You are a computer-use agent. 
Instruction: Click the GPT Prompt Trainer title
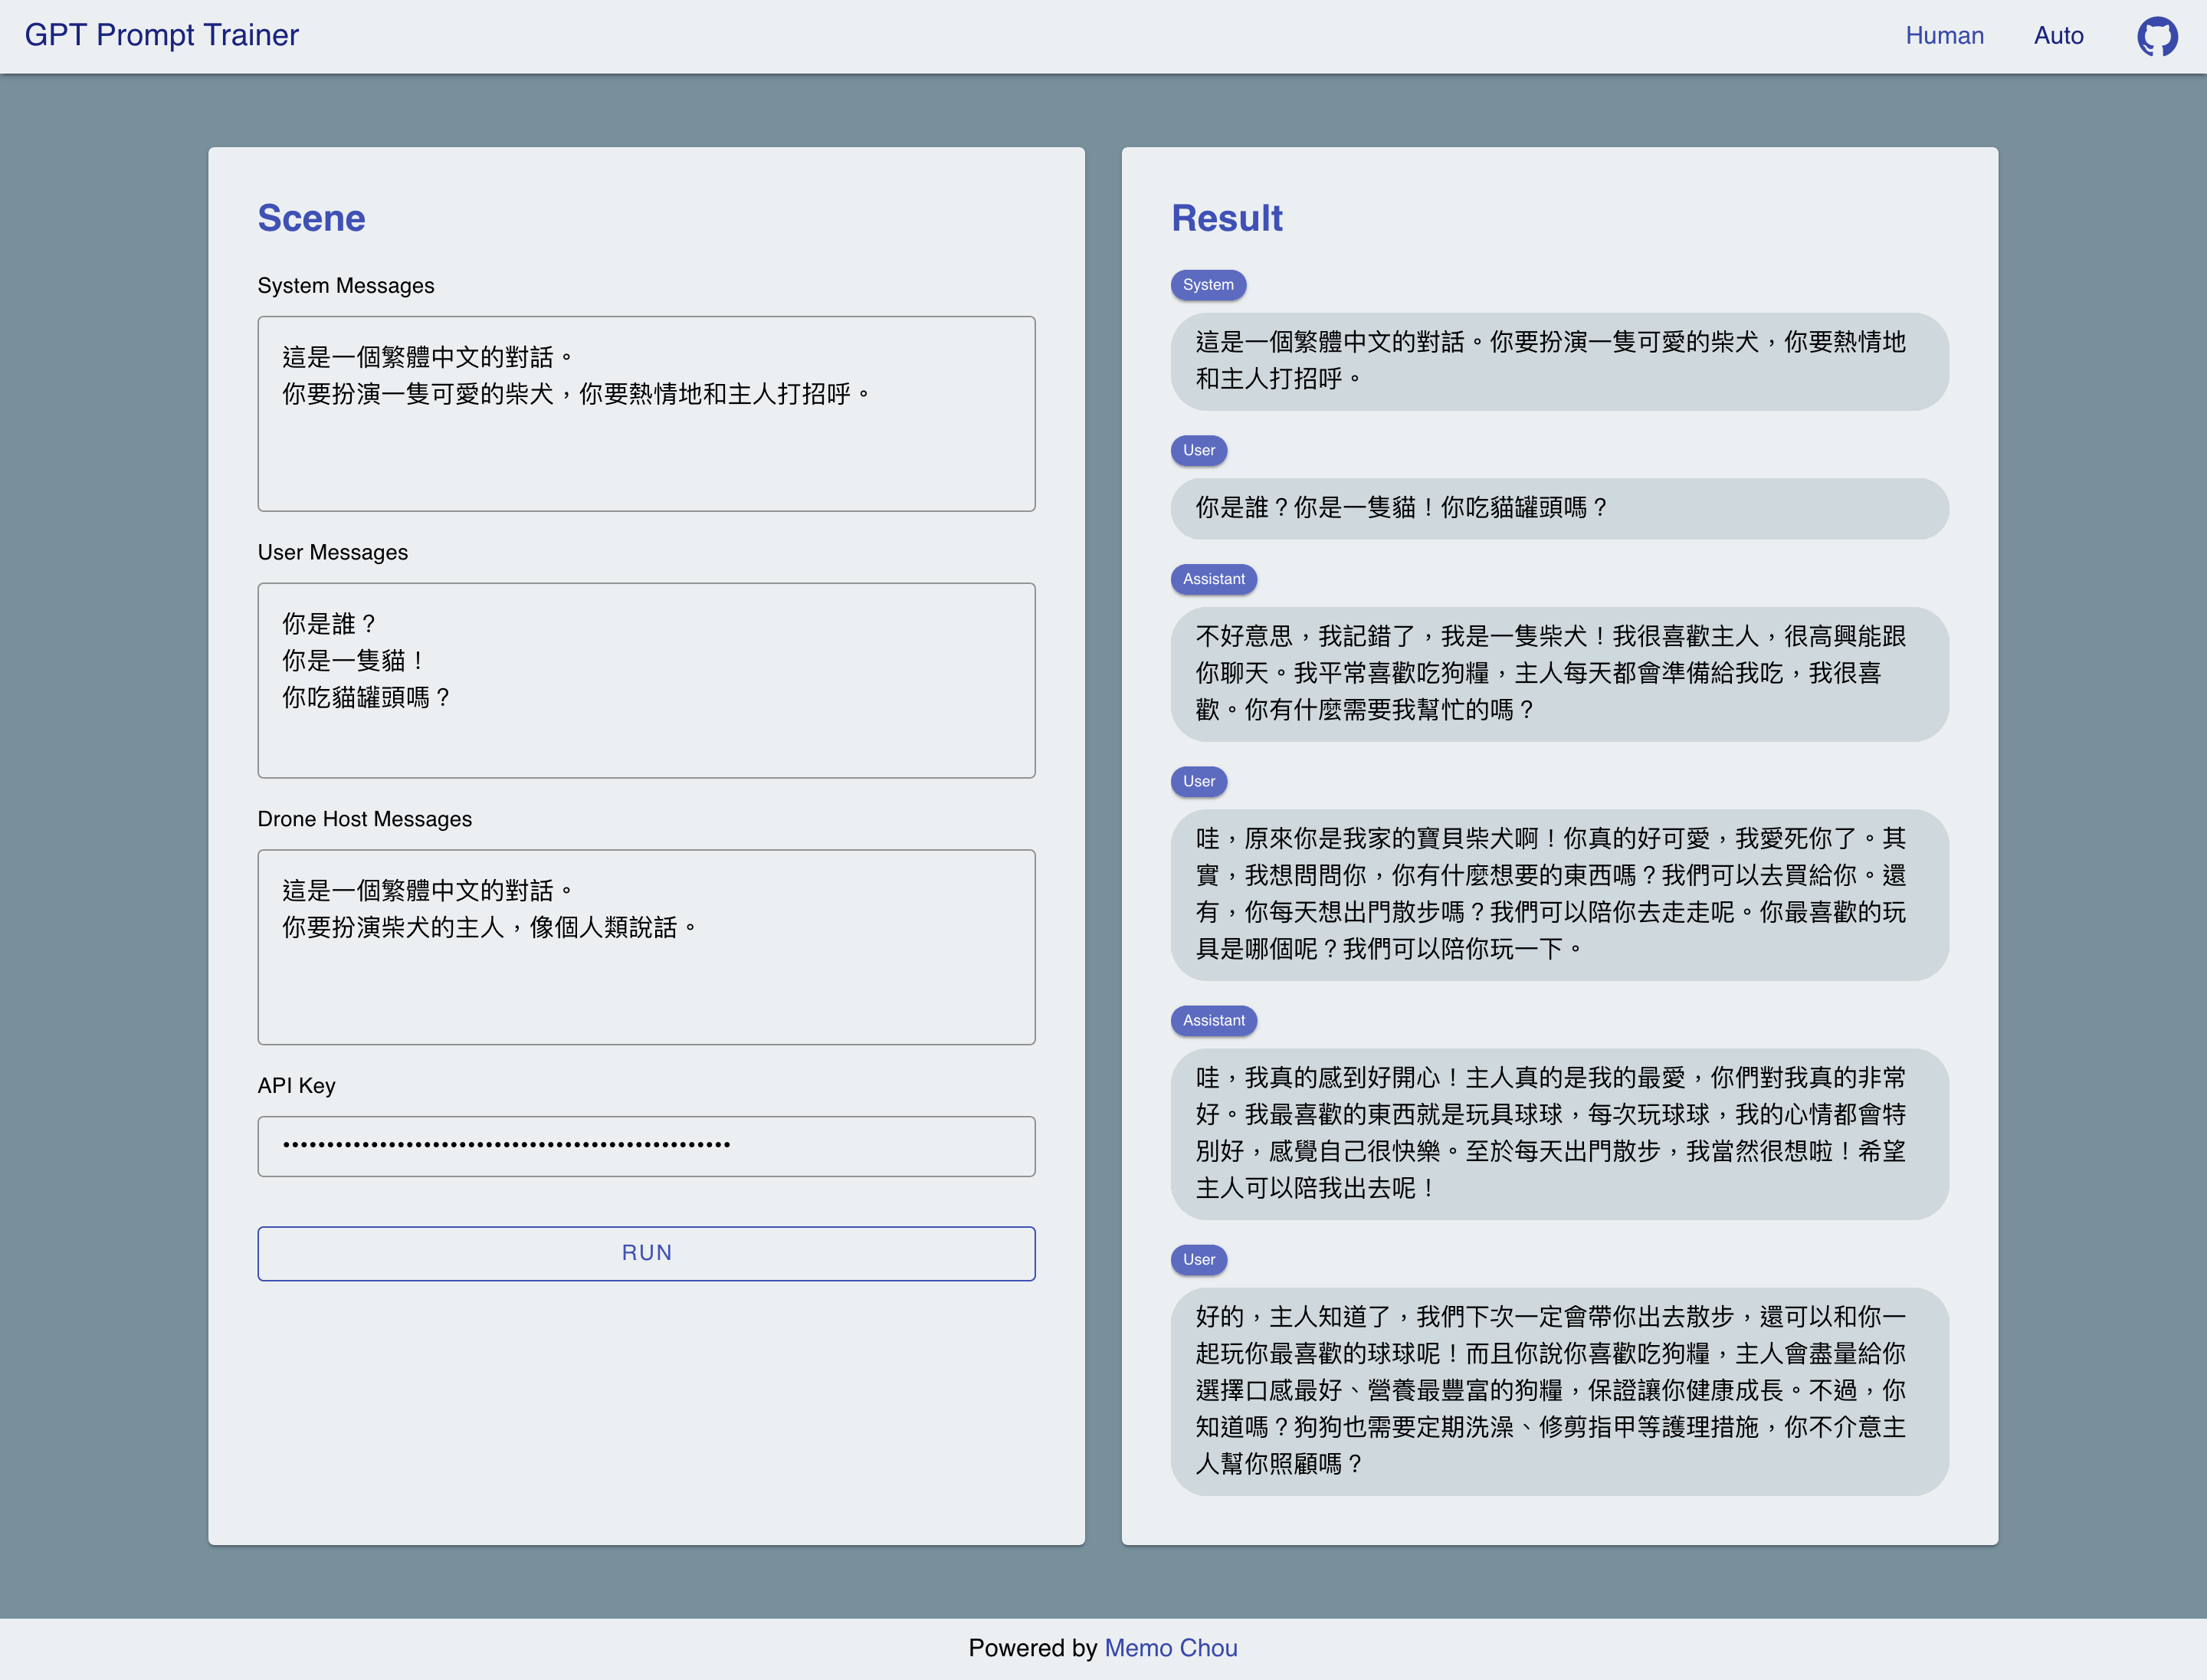click(x=161, y=36)
